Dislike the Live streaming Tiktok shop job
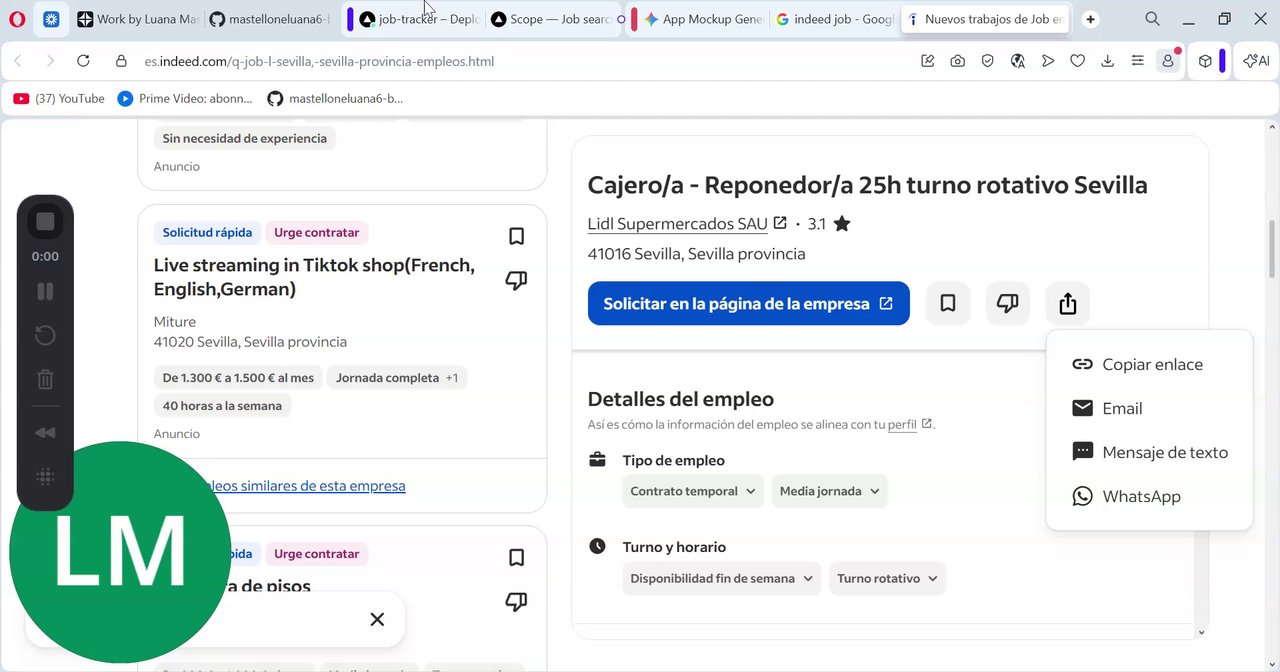Image resolution: width=1280 pixels, height=672 pixels. point(516,281)
